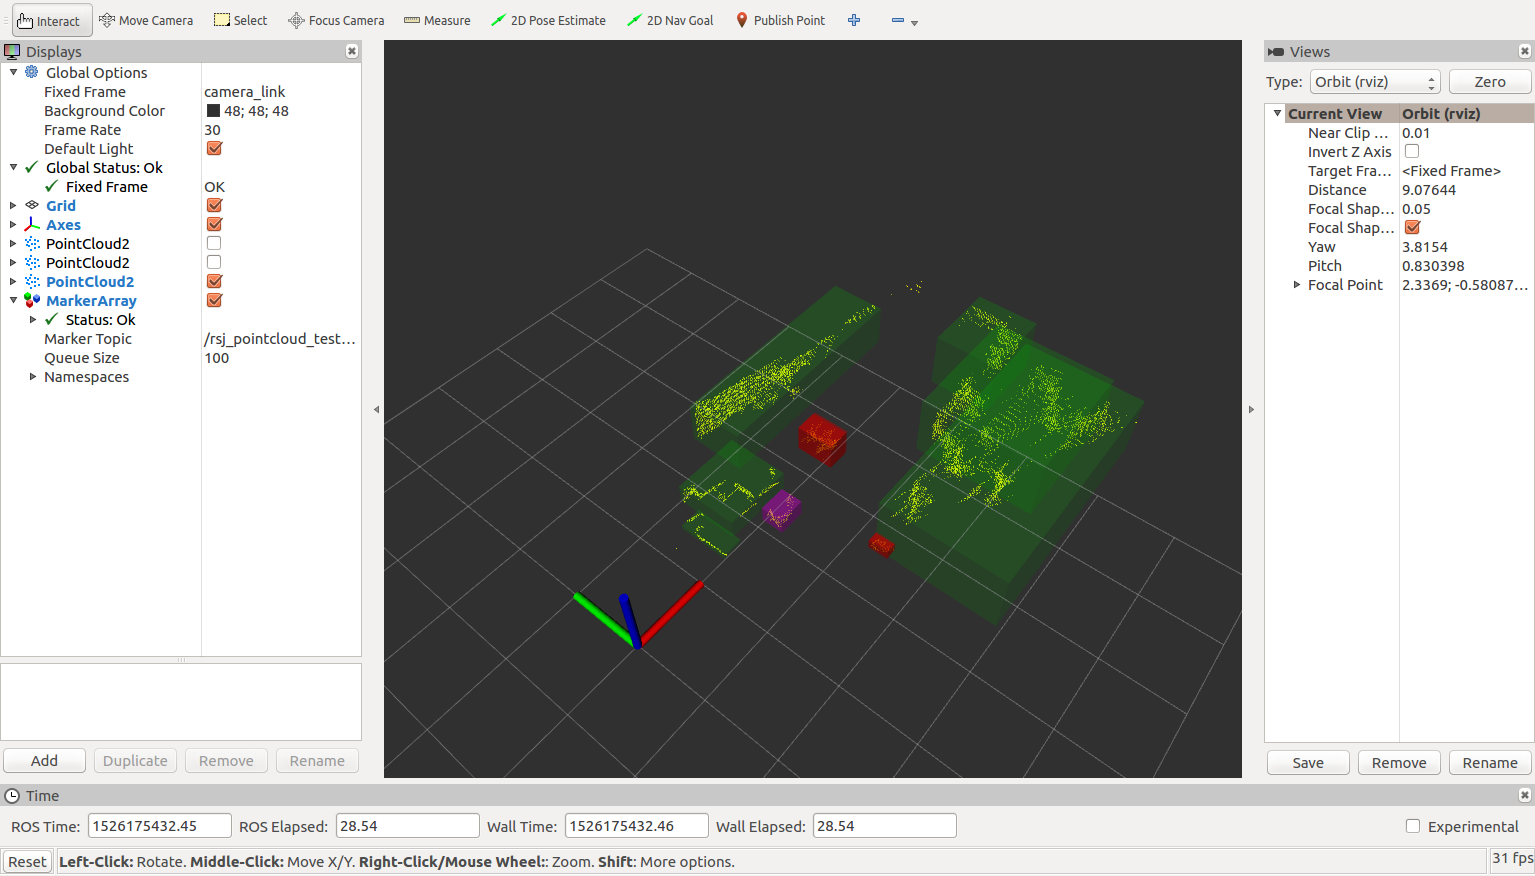Click the Background Color swatch
Image resolution: width=1535 pixels, height=876 pixels.
pos(213,110)
